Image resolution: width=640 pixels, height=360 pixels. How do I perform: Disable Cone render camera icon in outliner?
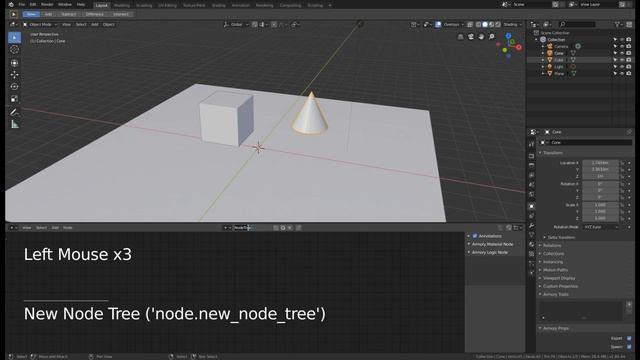[x=629, y=53]
